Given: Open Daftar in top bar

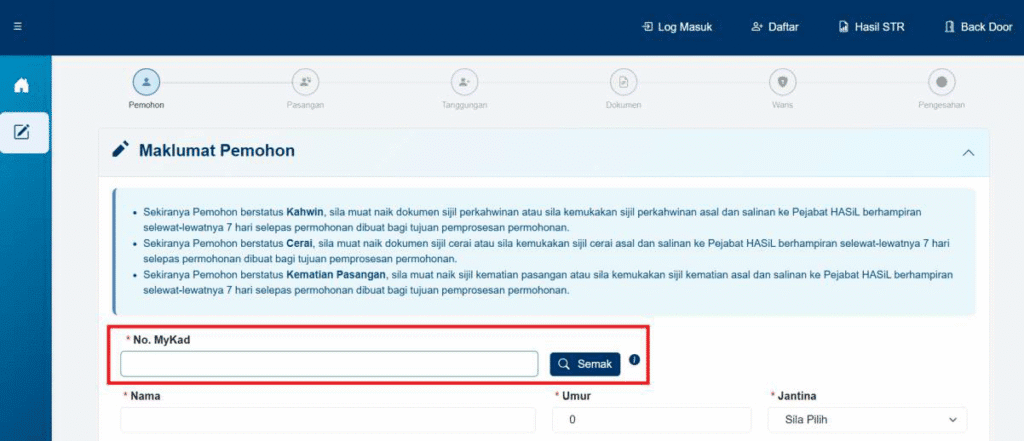Looking at the screenshot, I should [x=774, y=27].
